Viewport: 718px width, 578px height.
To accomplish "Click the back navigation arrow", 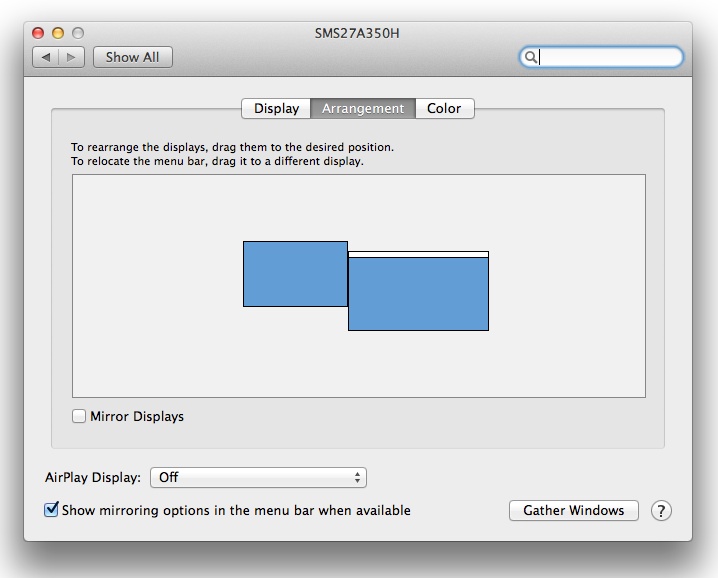I will (45, 58).
